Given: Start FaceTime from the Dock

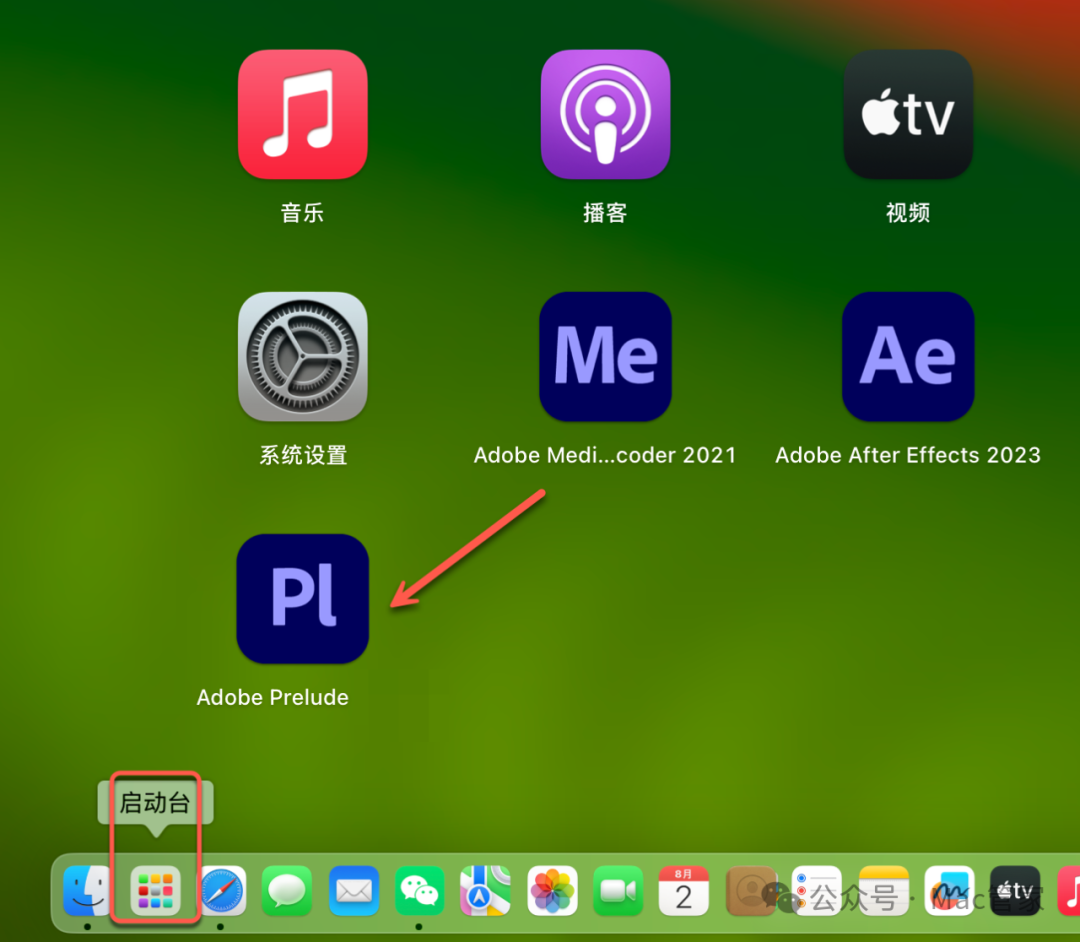Looking at the screenshot, I should pos(618,891).
